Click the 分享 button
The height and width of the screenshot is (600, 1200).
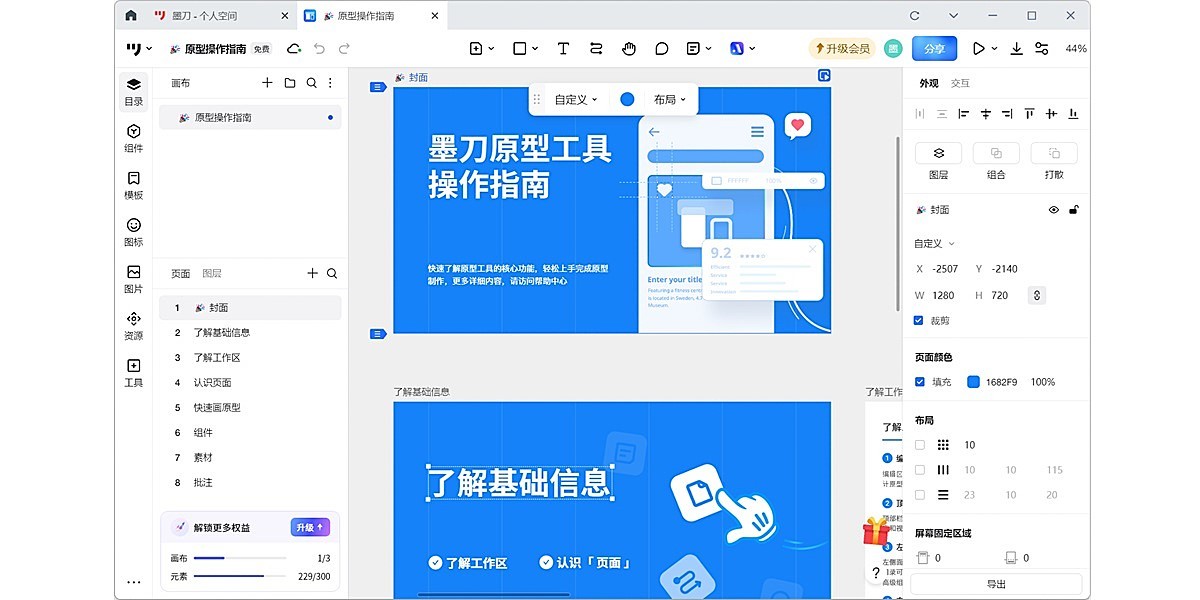pyautogui.click(x=933, y=48)
